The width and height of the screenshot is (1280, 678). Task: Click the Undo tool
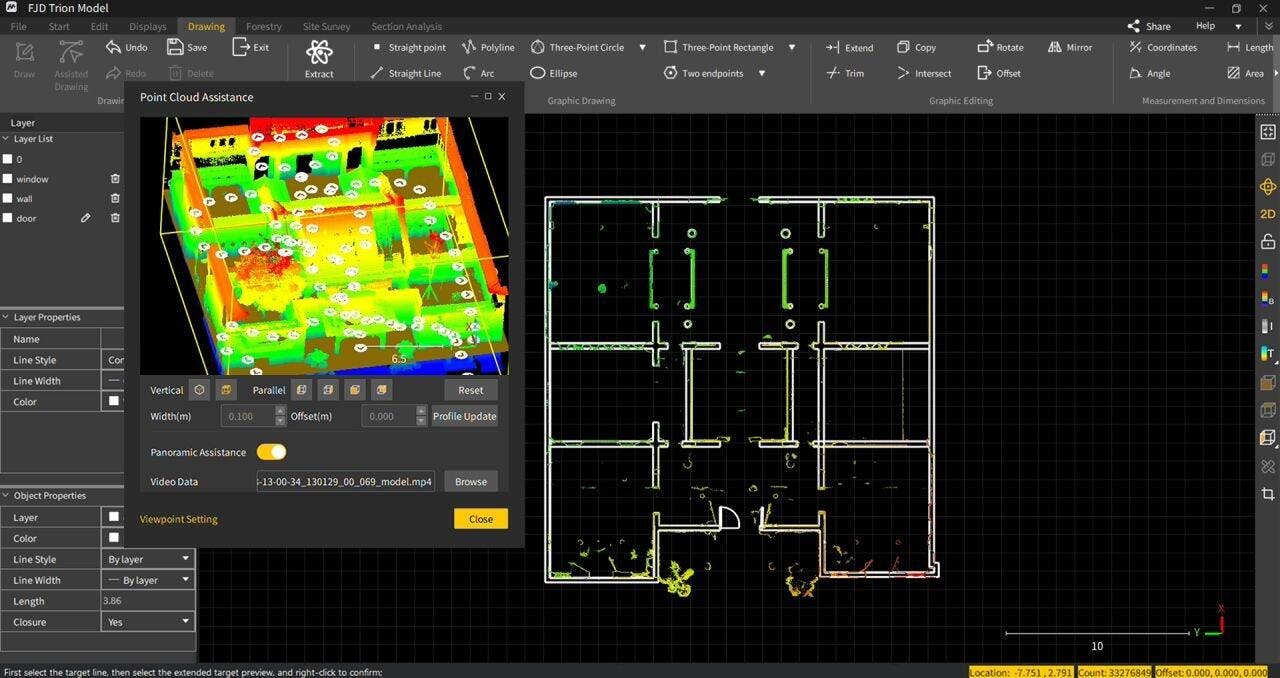127,47
